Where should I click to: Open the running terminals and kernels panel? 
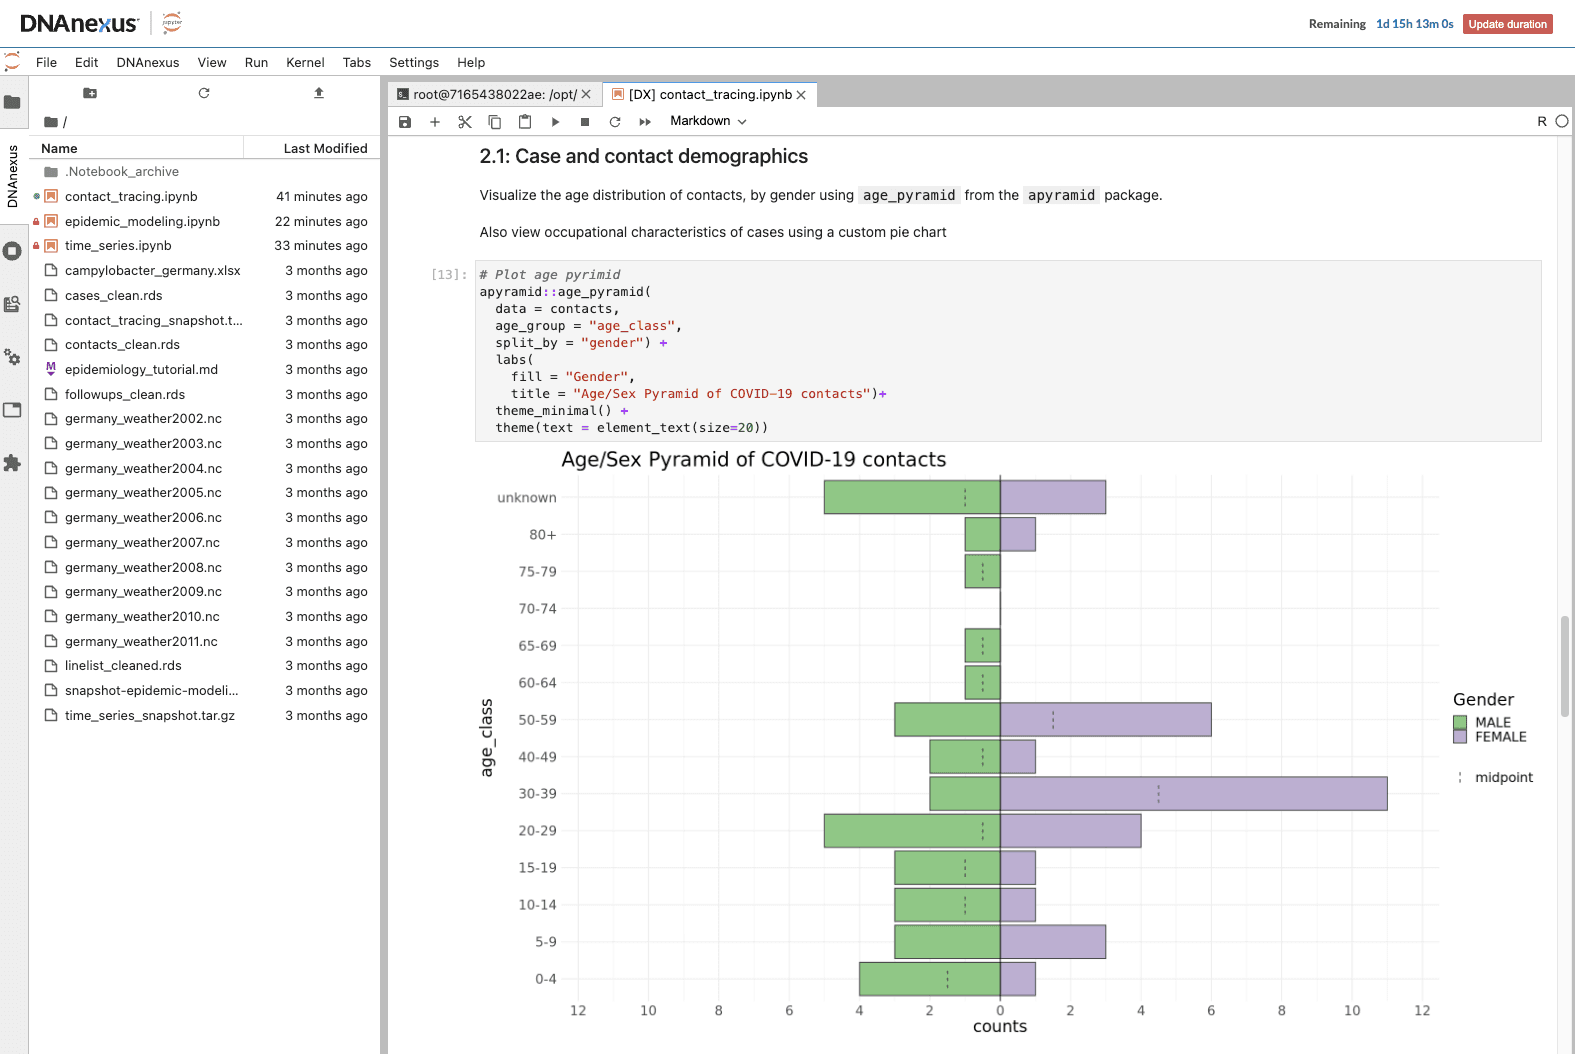click(x=13, y=251)
